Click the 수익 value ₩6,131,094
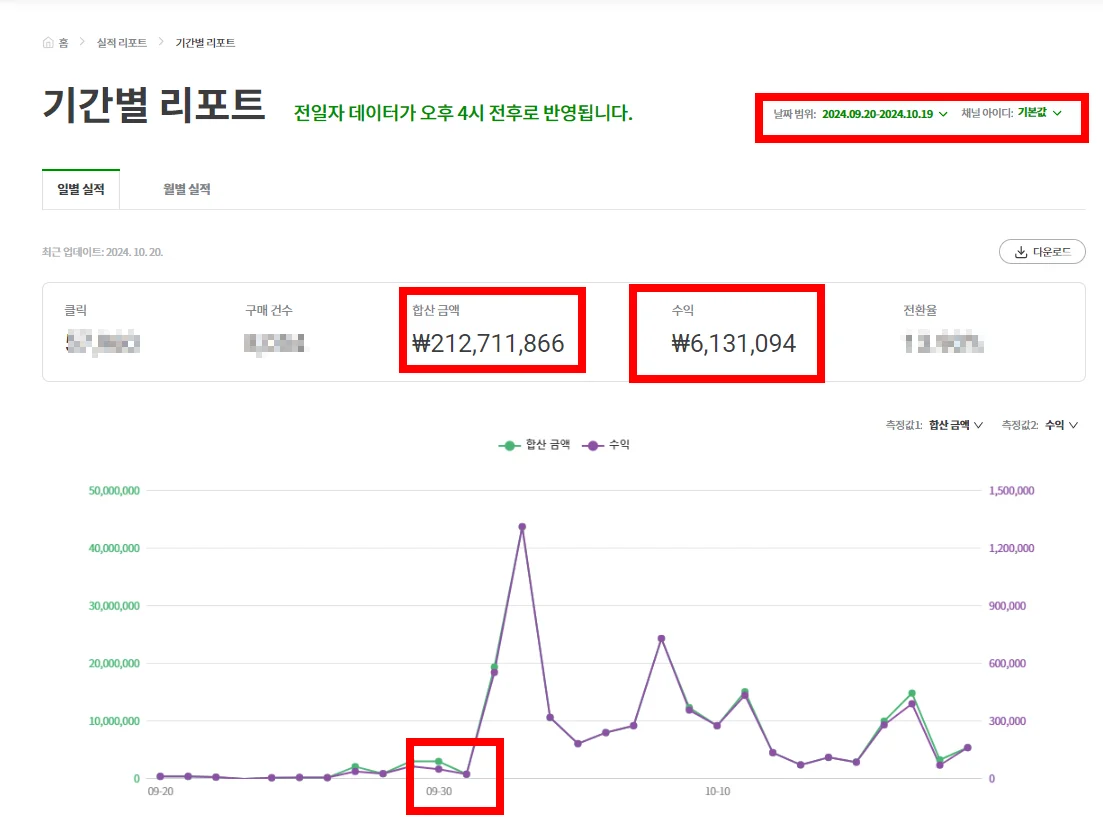 click(734, 344)
